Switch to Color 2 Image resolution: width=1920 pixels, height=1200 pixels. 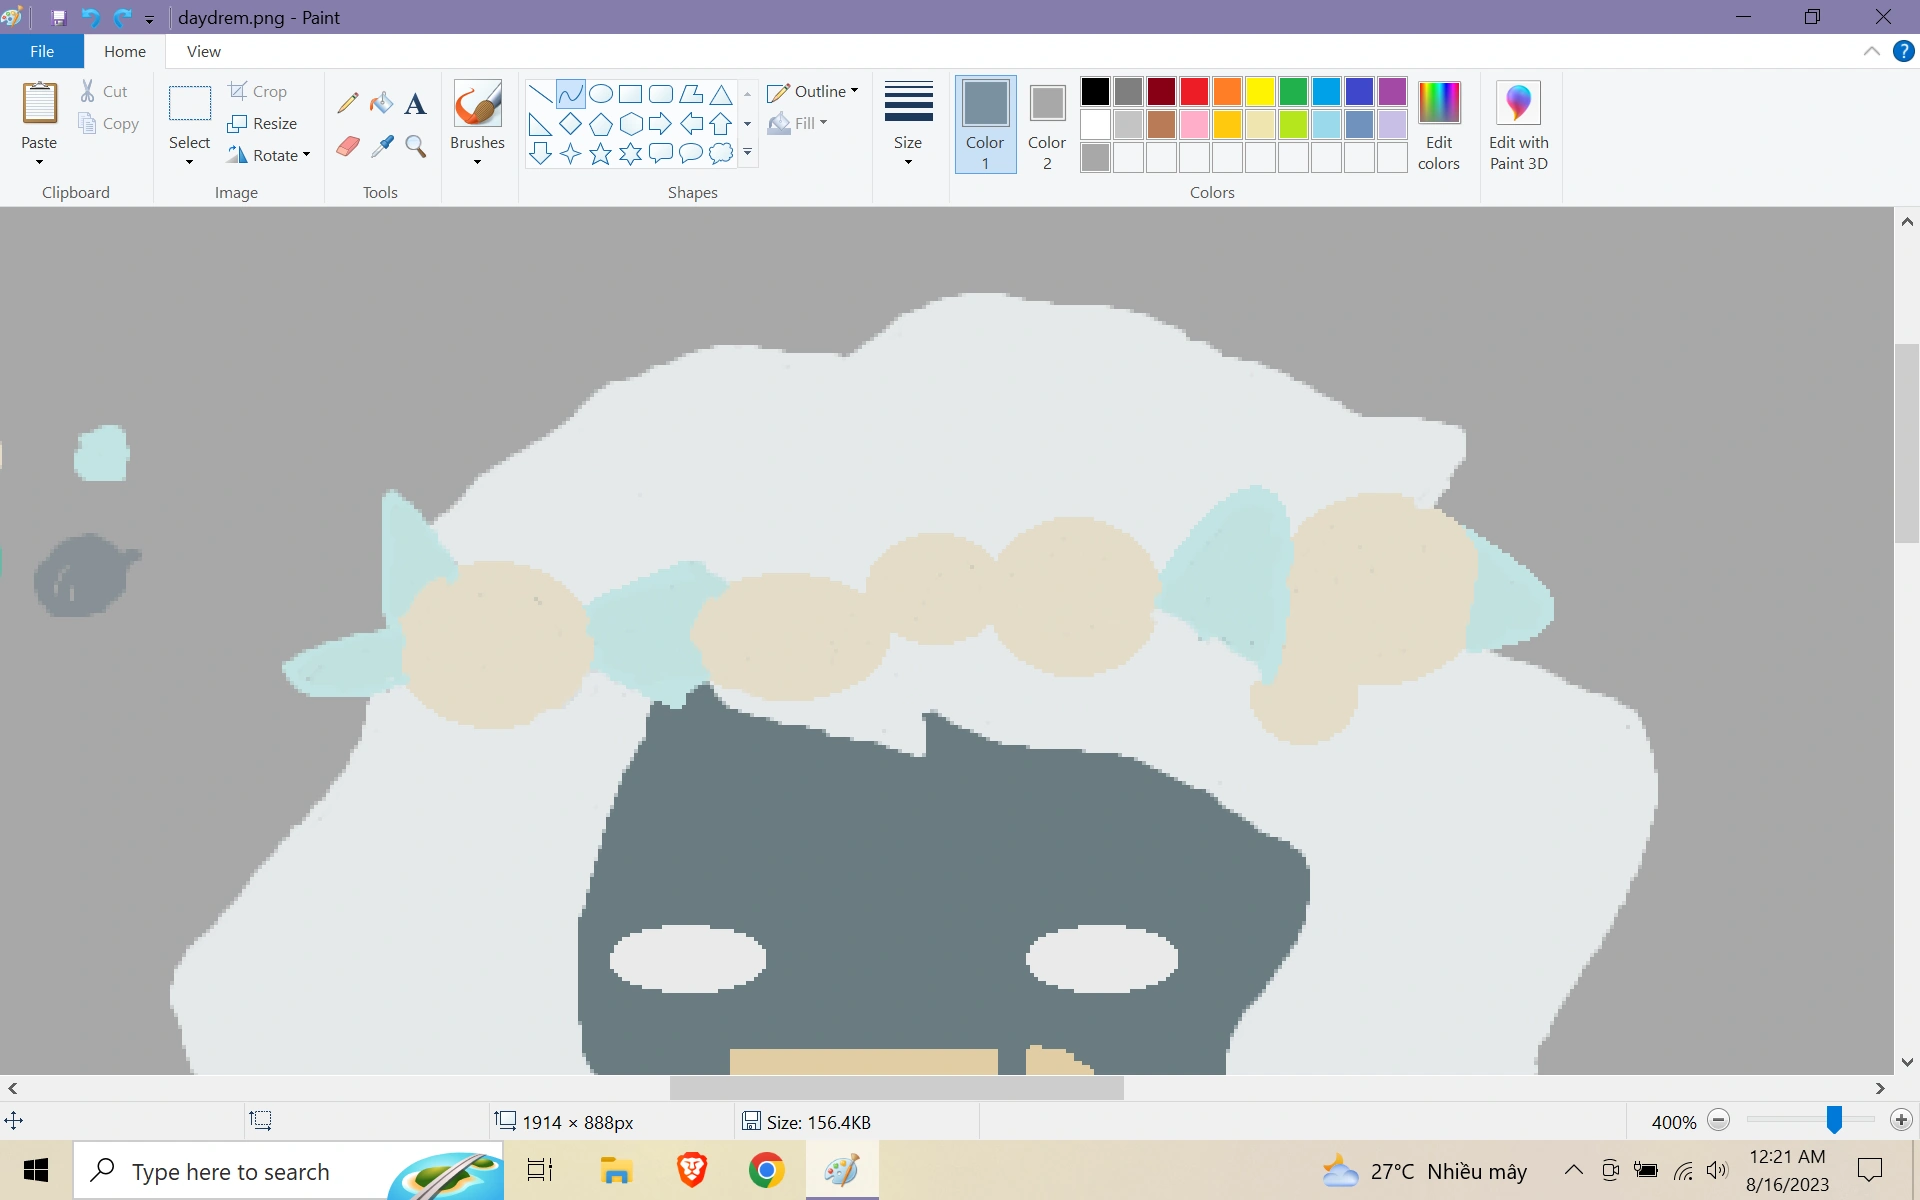pos(1046,125)
